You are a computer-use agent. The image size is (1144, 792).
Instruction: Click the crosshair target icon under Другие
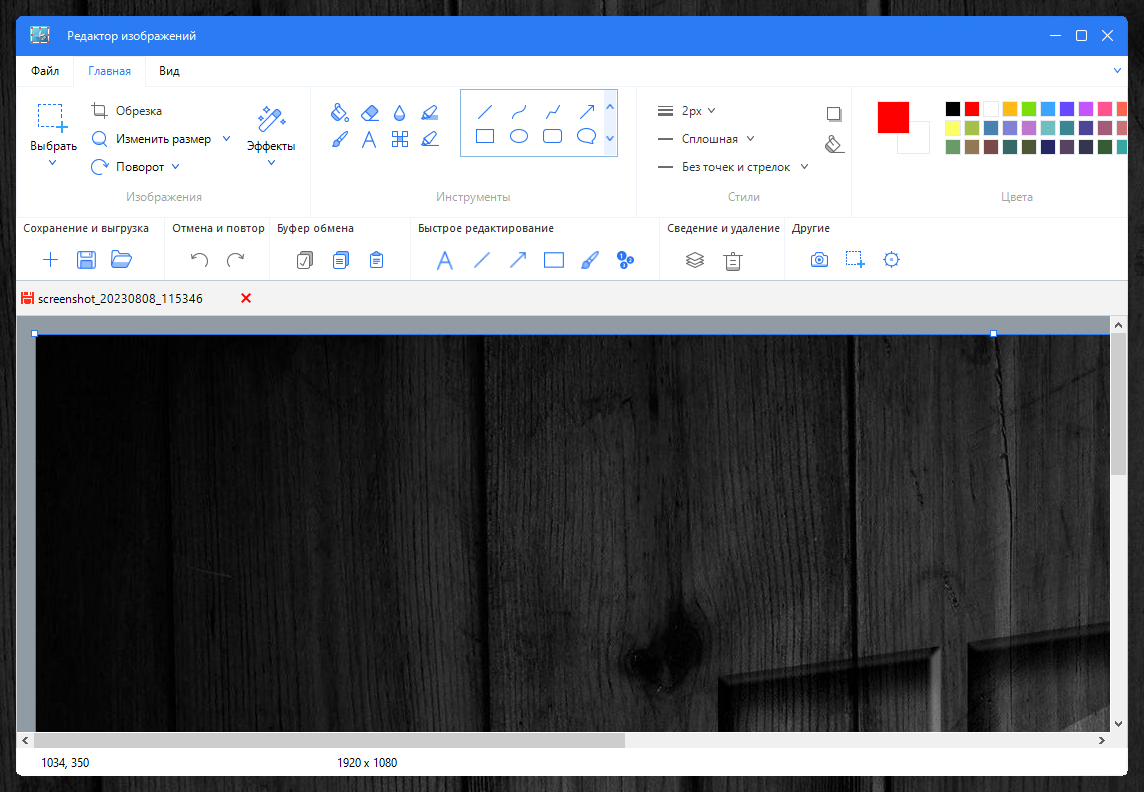(x=892, y=260)
